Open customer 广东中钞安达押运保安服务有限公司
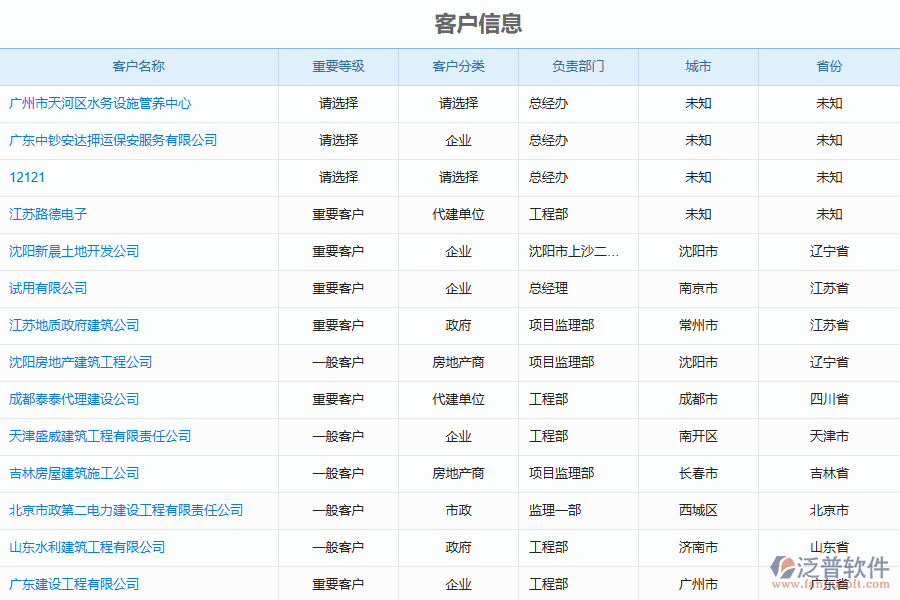This screenshot has width=900, height=600. 114,140
